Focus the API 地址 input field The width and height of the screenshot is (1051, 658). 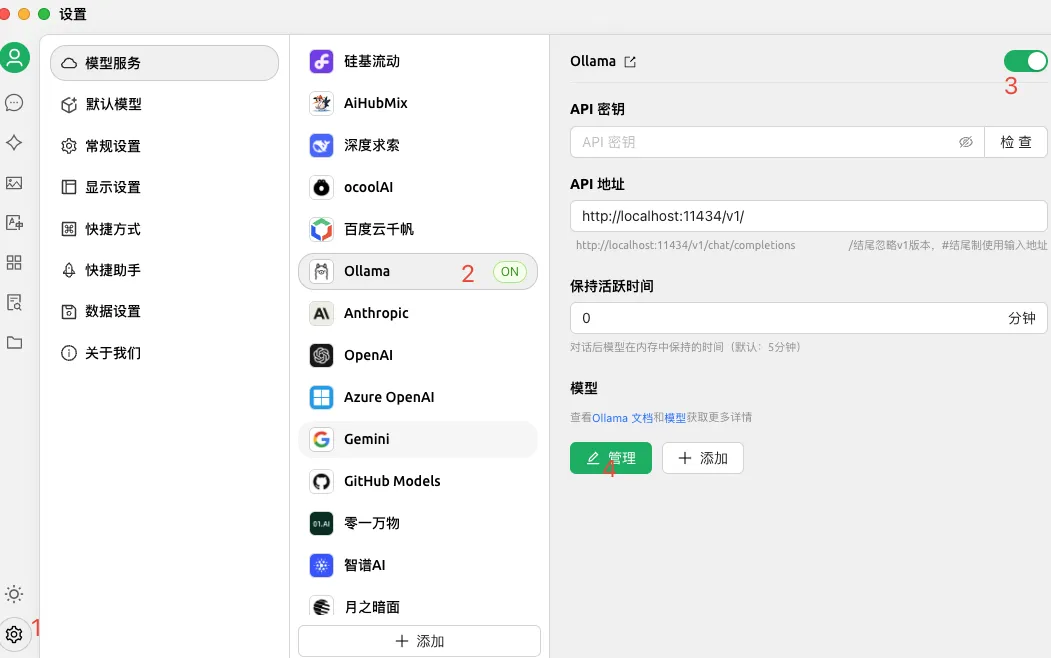tap(808, 216)
